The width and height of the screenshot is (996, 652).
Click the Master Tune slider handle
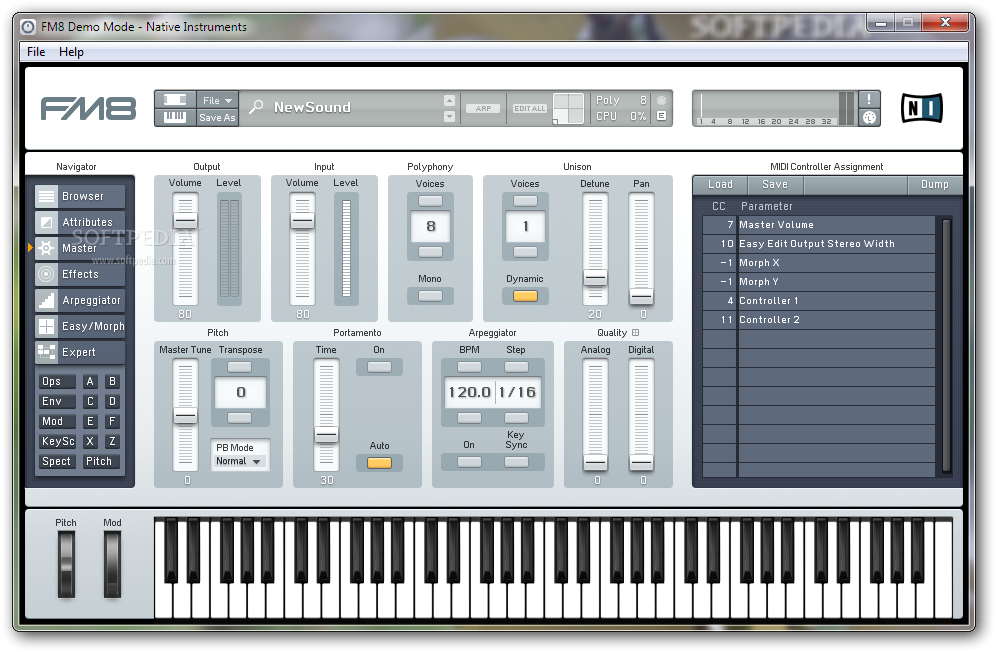(185, 416)
